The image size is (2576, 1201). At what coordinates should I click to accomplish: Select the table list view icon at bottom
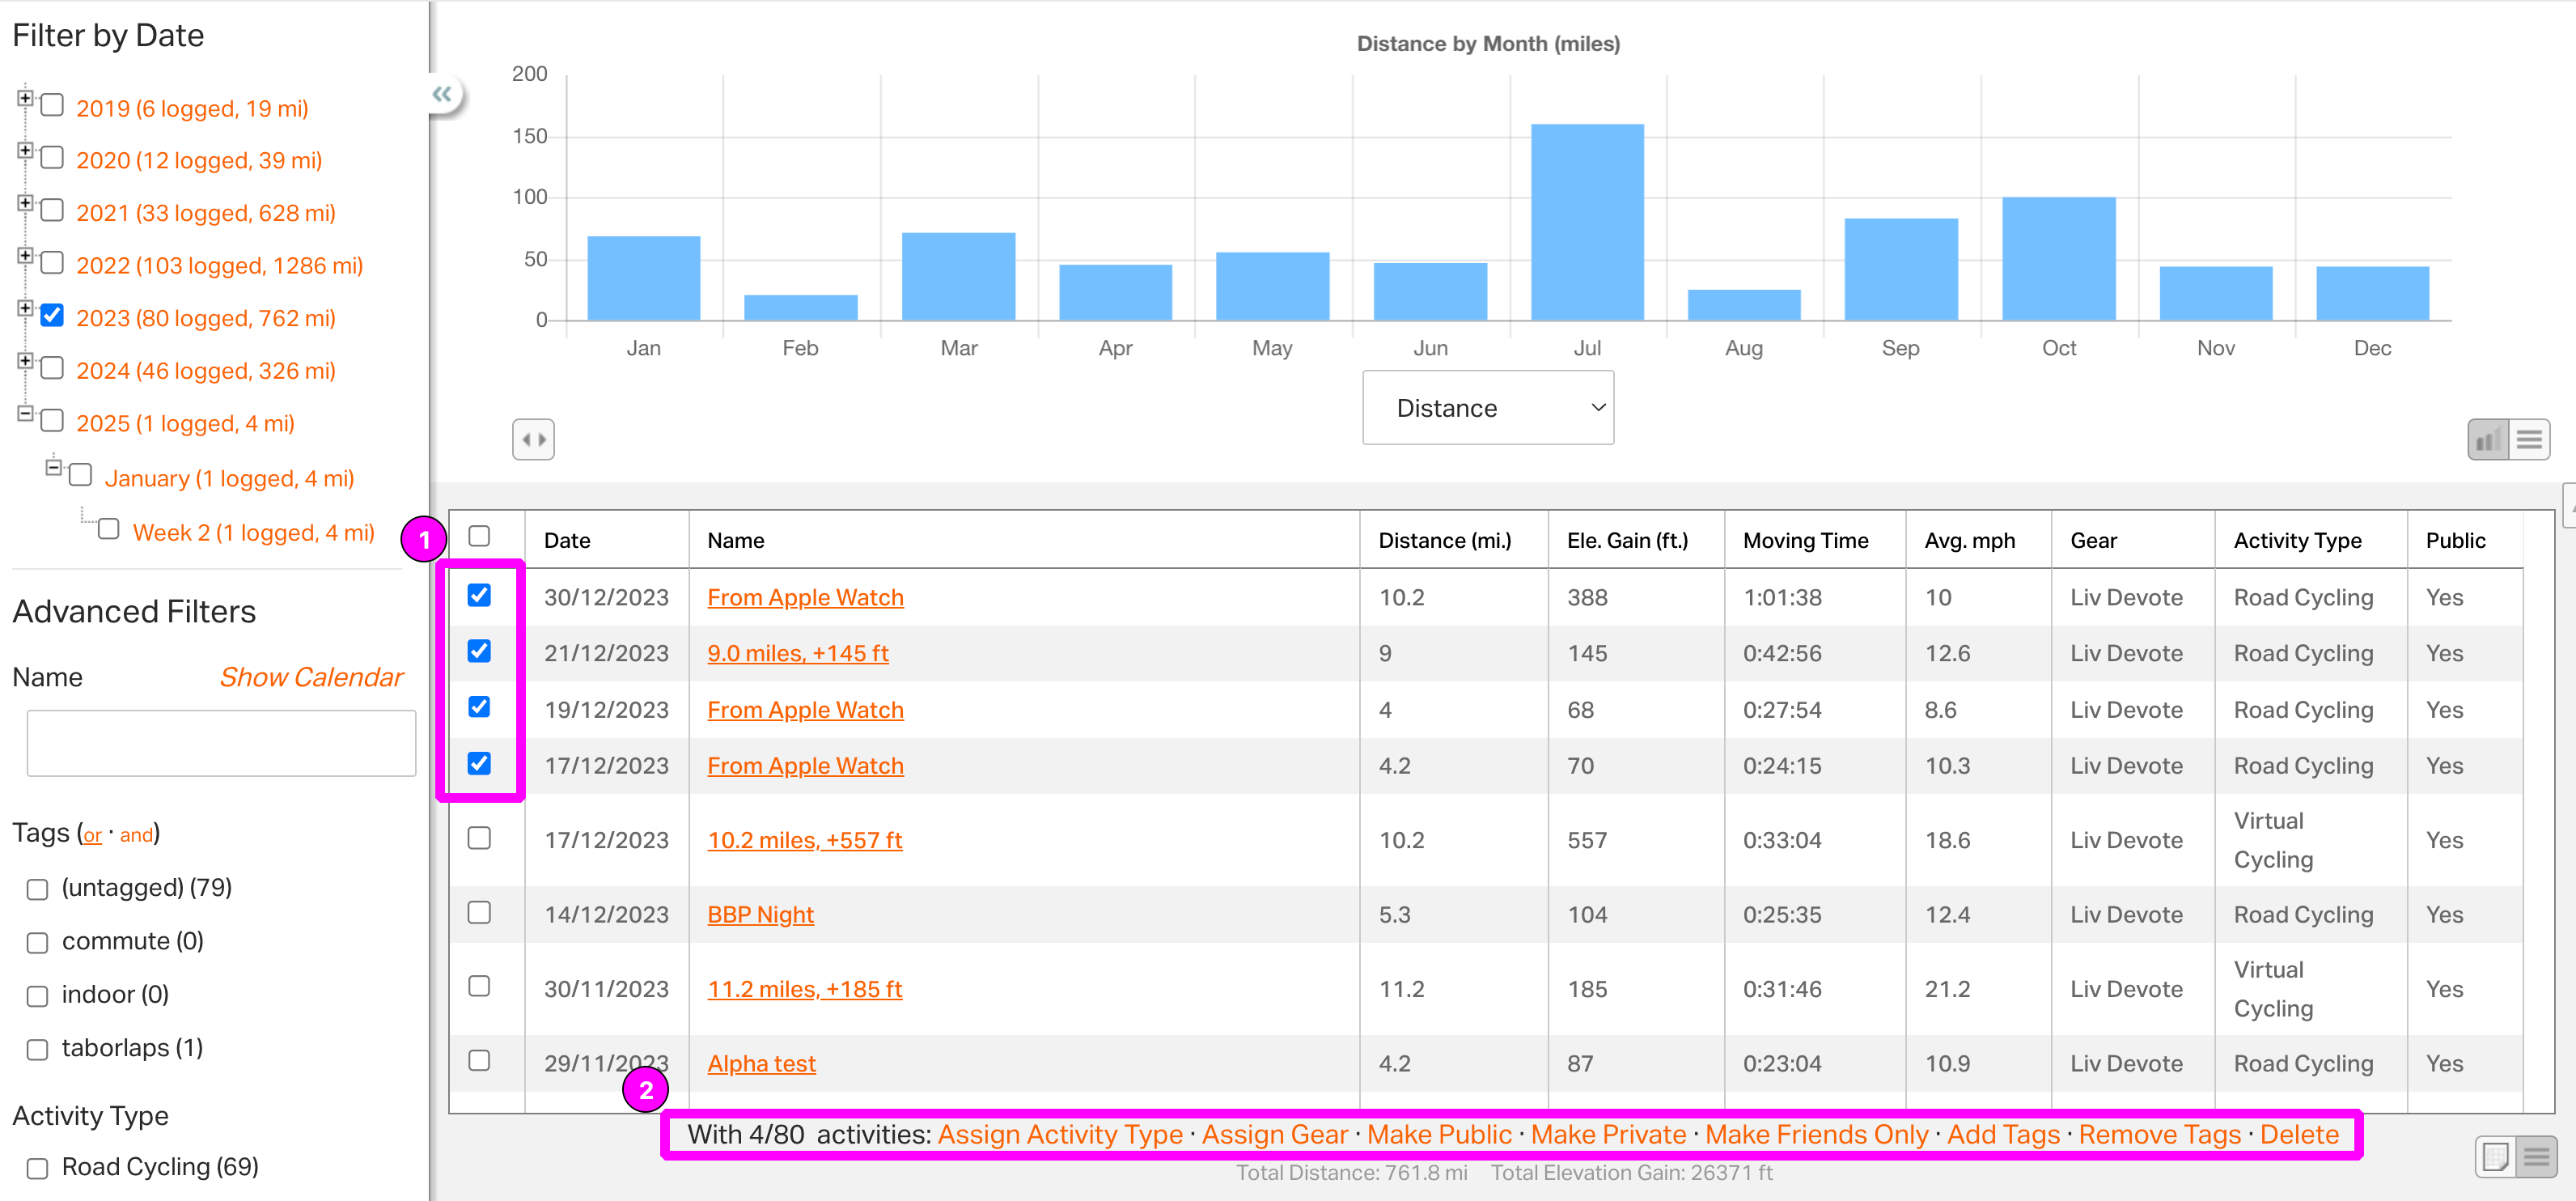[x=2537, y=1157]
